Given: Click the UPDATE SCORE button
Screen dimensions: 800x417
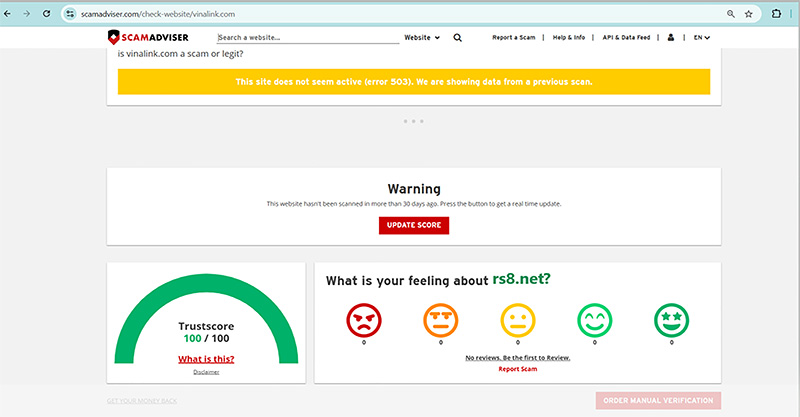Looking at the screenshot, I should [414, 225].
